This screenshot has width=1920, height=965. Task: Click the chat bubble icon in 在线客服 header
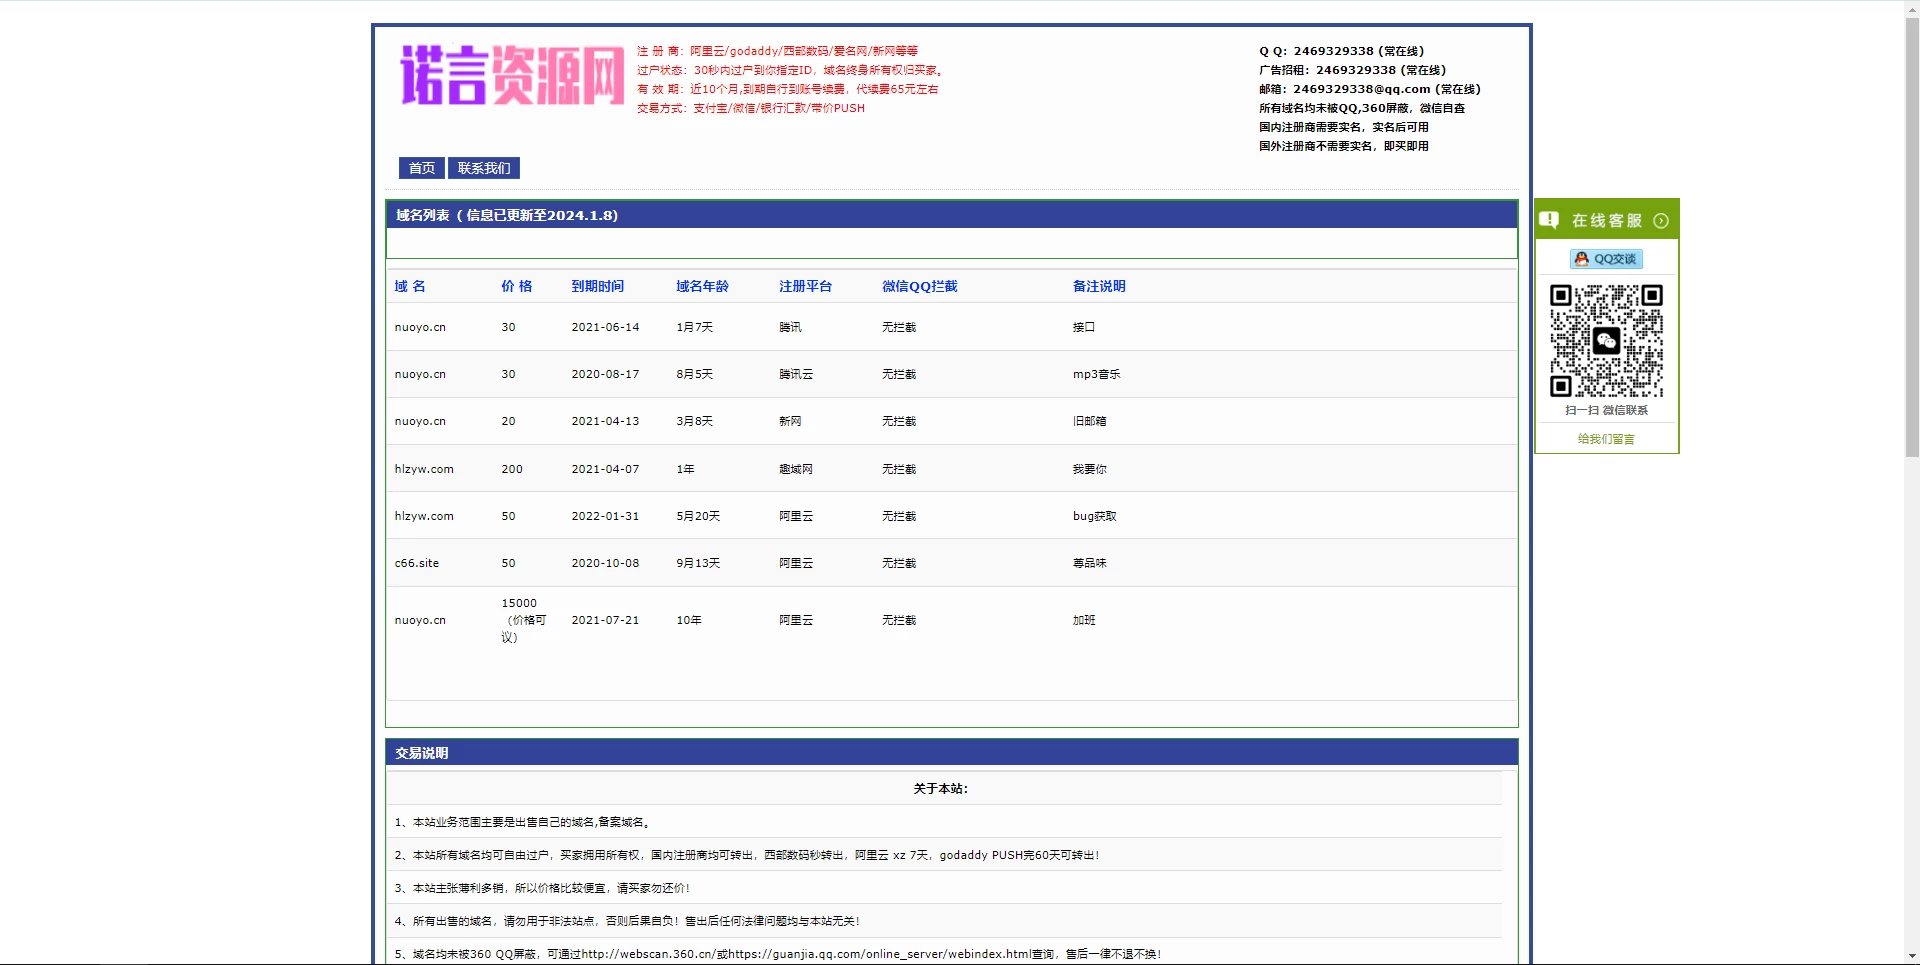click(1549, 221)
